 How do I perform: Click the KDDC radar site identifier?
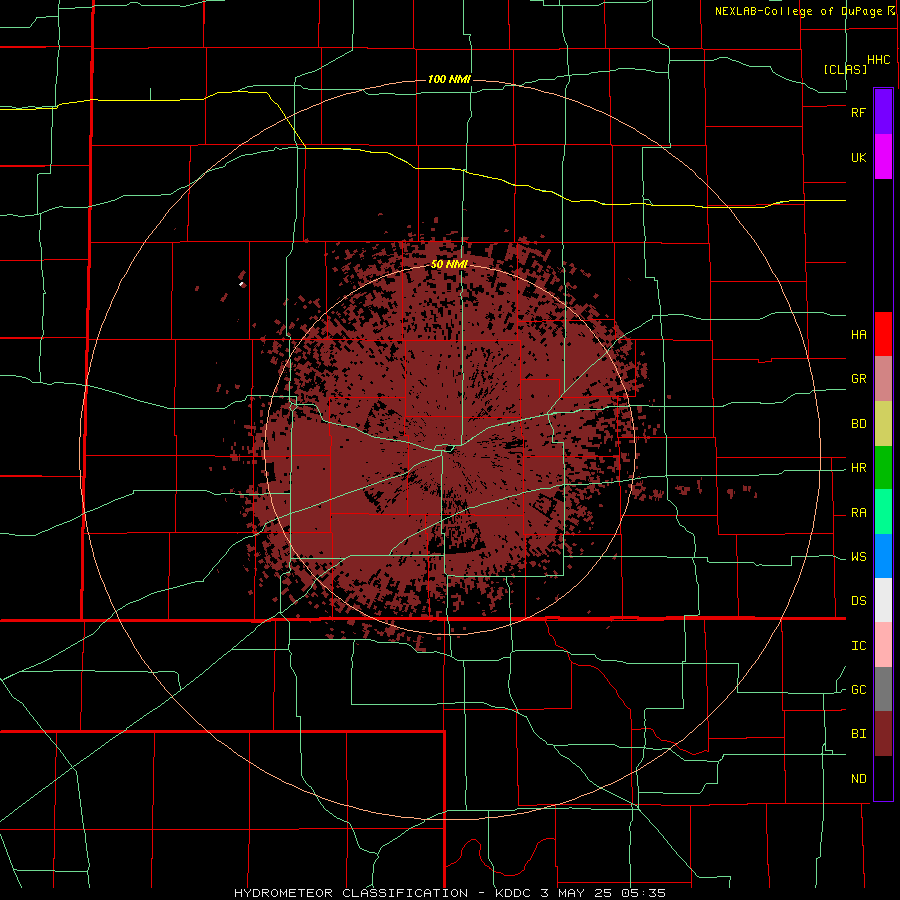click(x=513, y=893)
